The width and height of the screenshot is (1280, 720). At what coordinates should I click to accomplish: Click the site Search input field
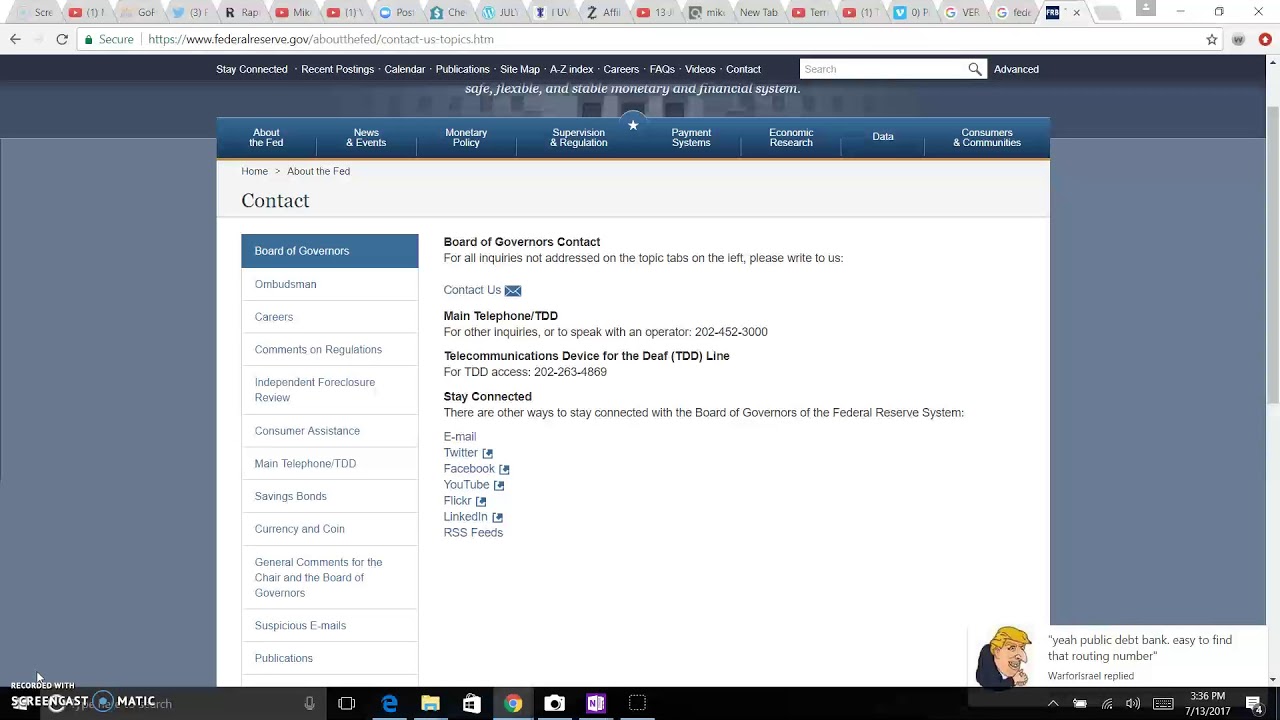pos(883,69)
